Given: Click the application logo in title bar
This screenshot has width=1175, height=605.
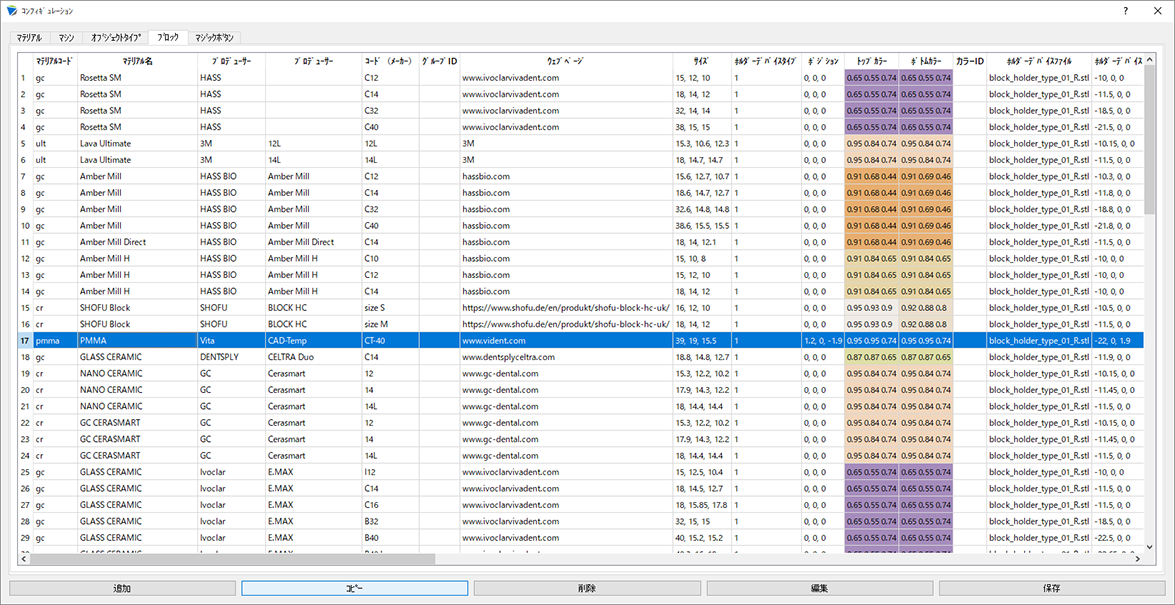Looking at the screenshot, I should [10, 11].
